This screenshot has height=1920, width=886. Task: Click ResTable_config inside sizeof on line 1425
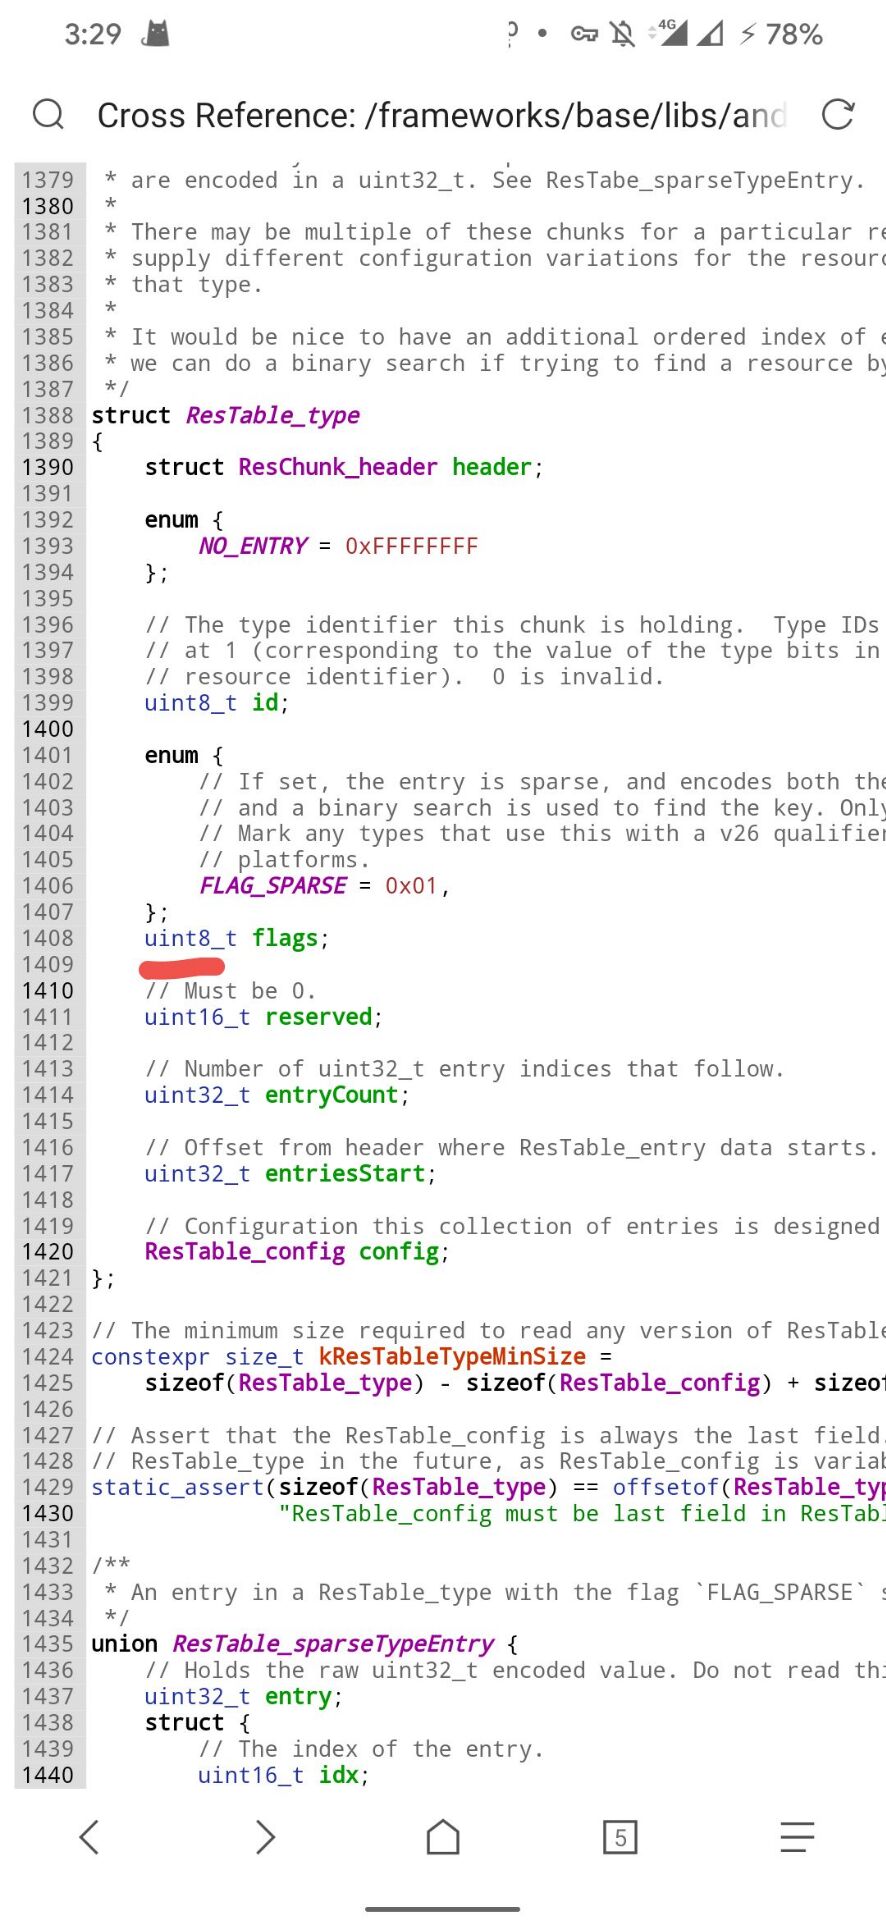point(660,1383)
